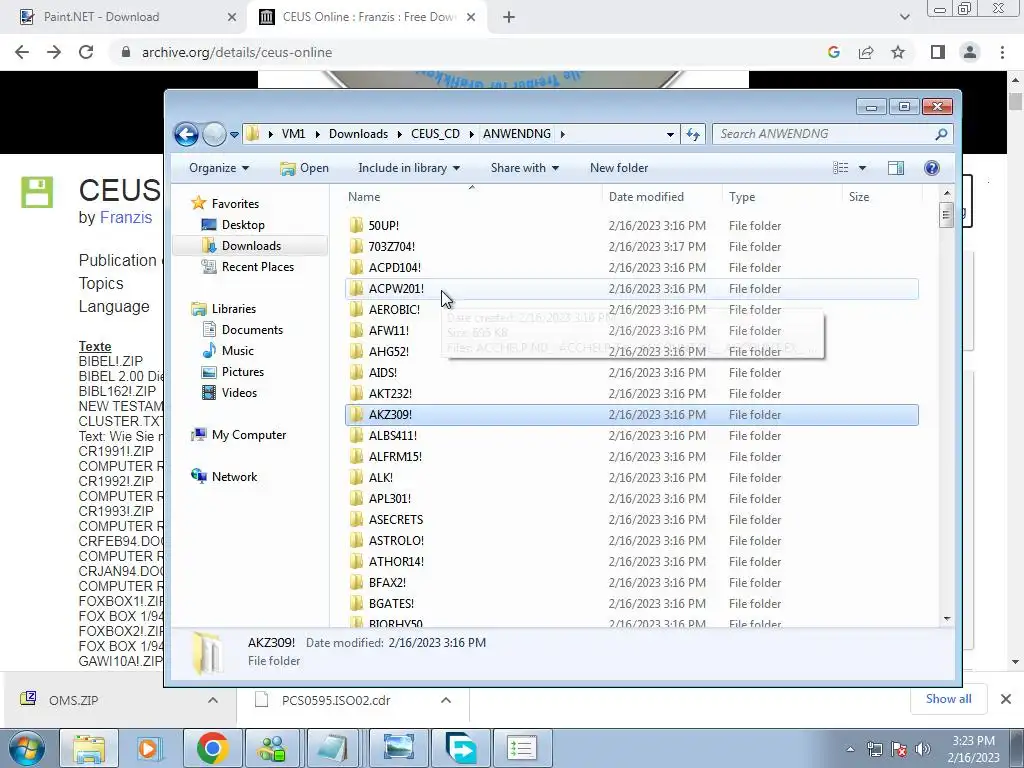
Task: Open the Organize menu
Action: point(219,168)
